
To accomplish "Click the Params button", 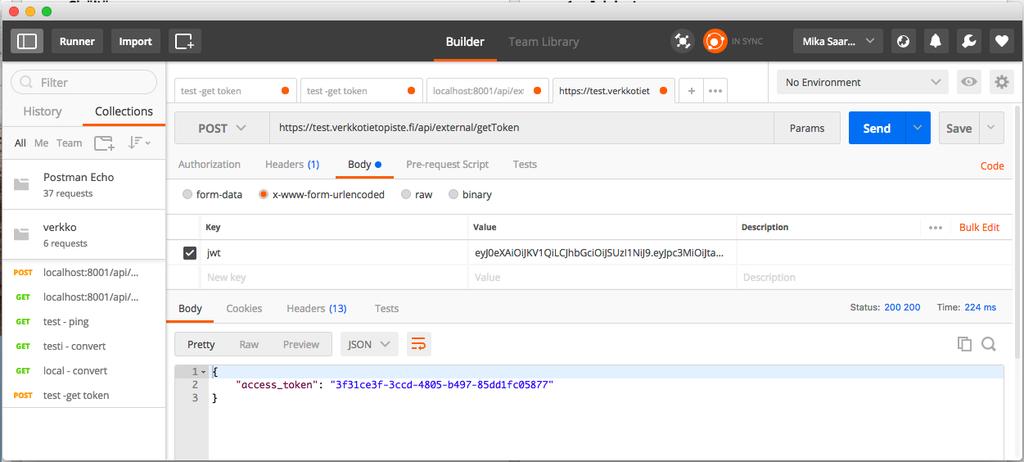I will point(807,128).
